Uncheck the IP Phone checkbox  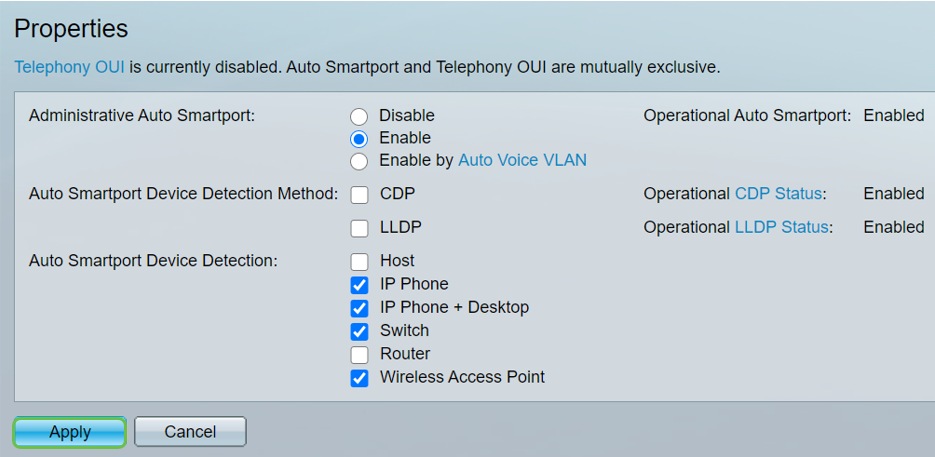pos(359,285)
